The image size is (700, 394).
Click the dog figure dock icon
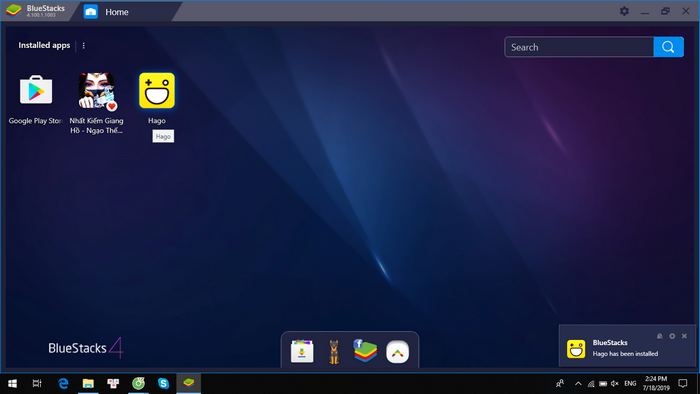[333, 352]
